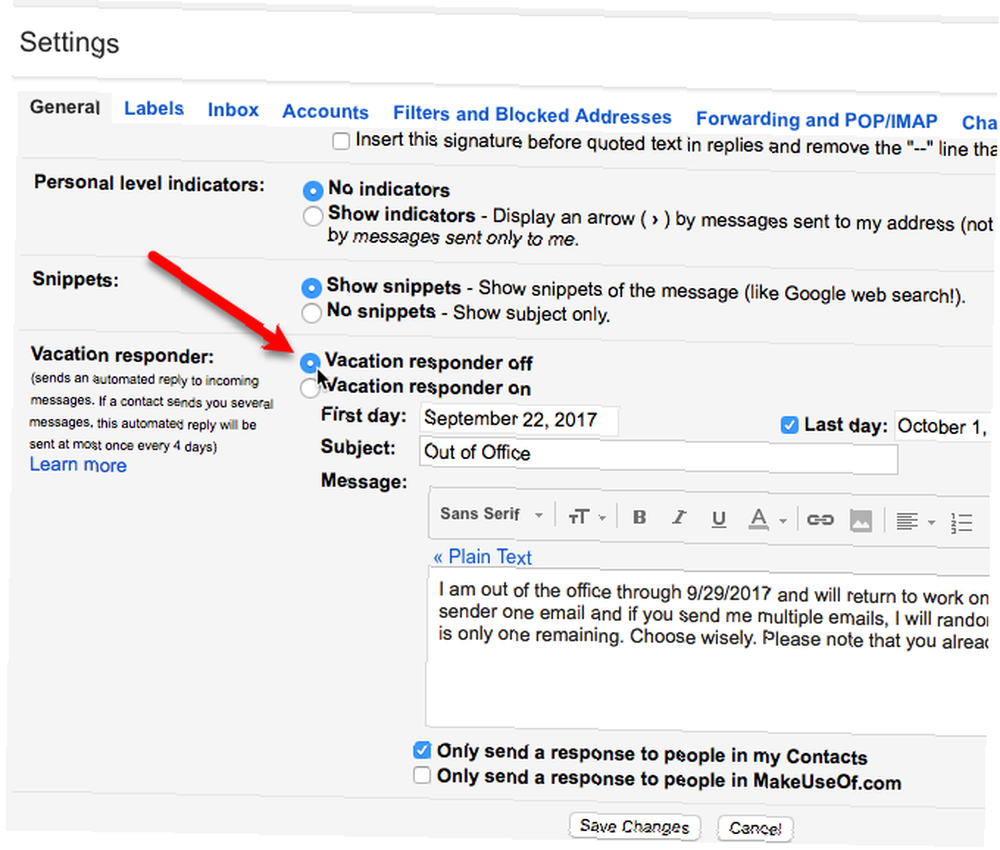Click the Save Changes button
Screen dimensions: 1000x850
click(635, 827)
